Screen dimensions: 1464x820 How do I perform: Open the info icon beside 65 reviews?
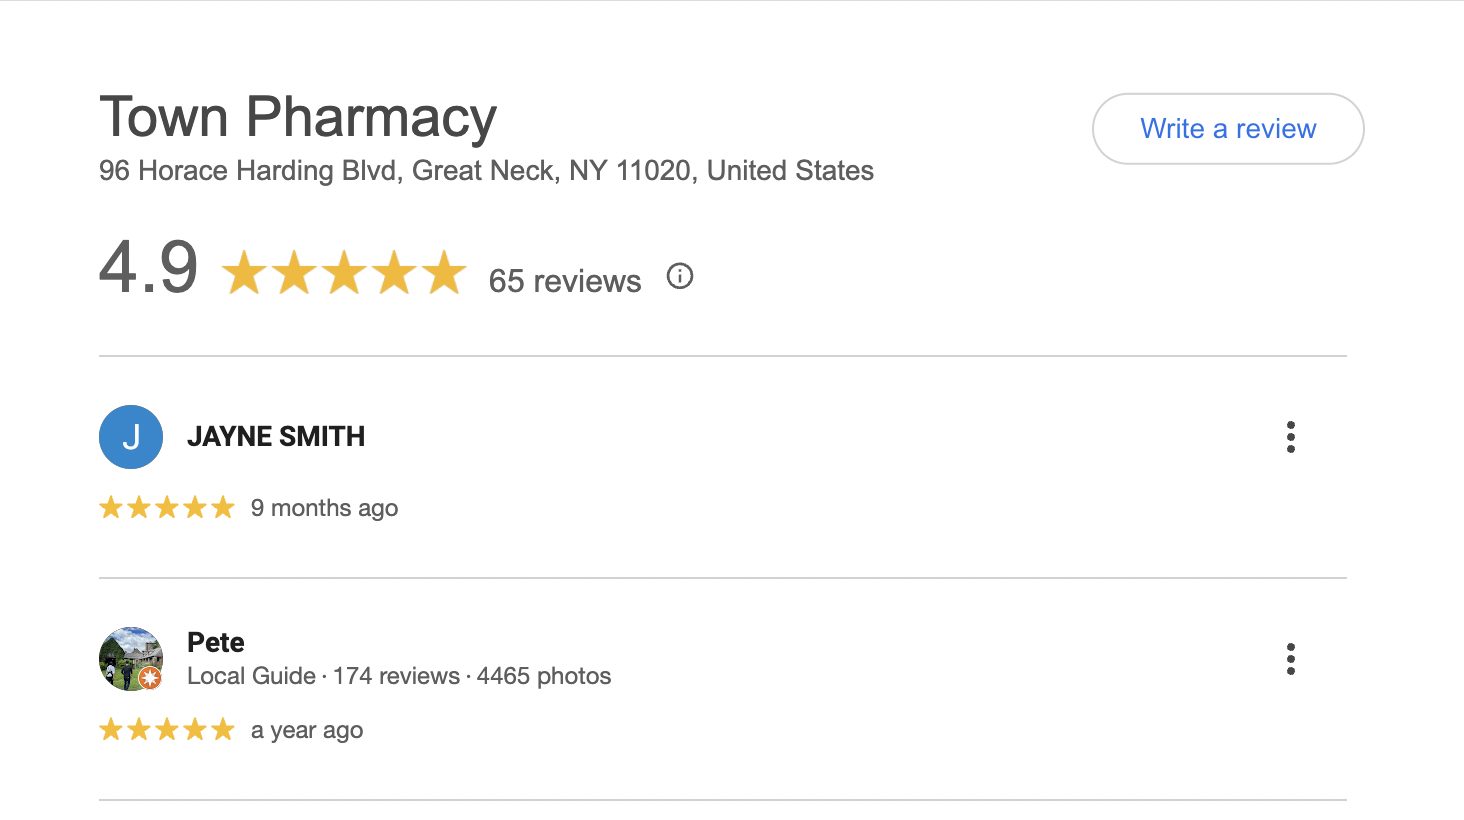point(680,277)
